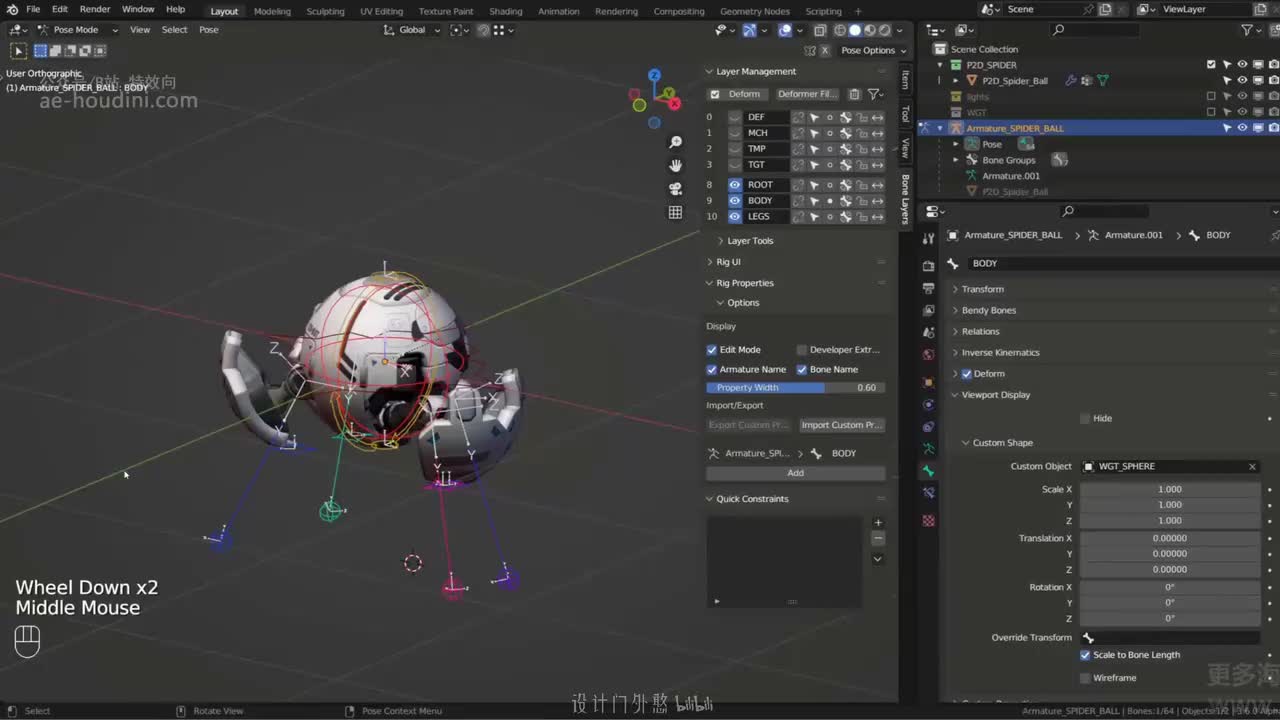The height and width of the screenshot is (720, 1280).
Task: Disable the Armature Name checkbox
Action: [712, 370]
